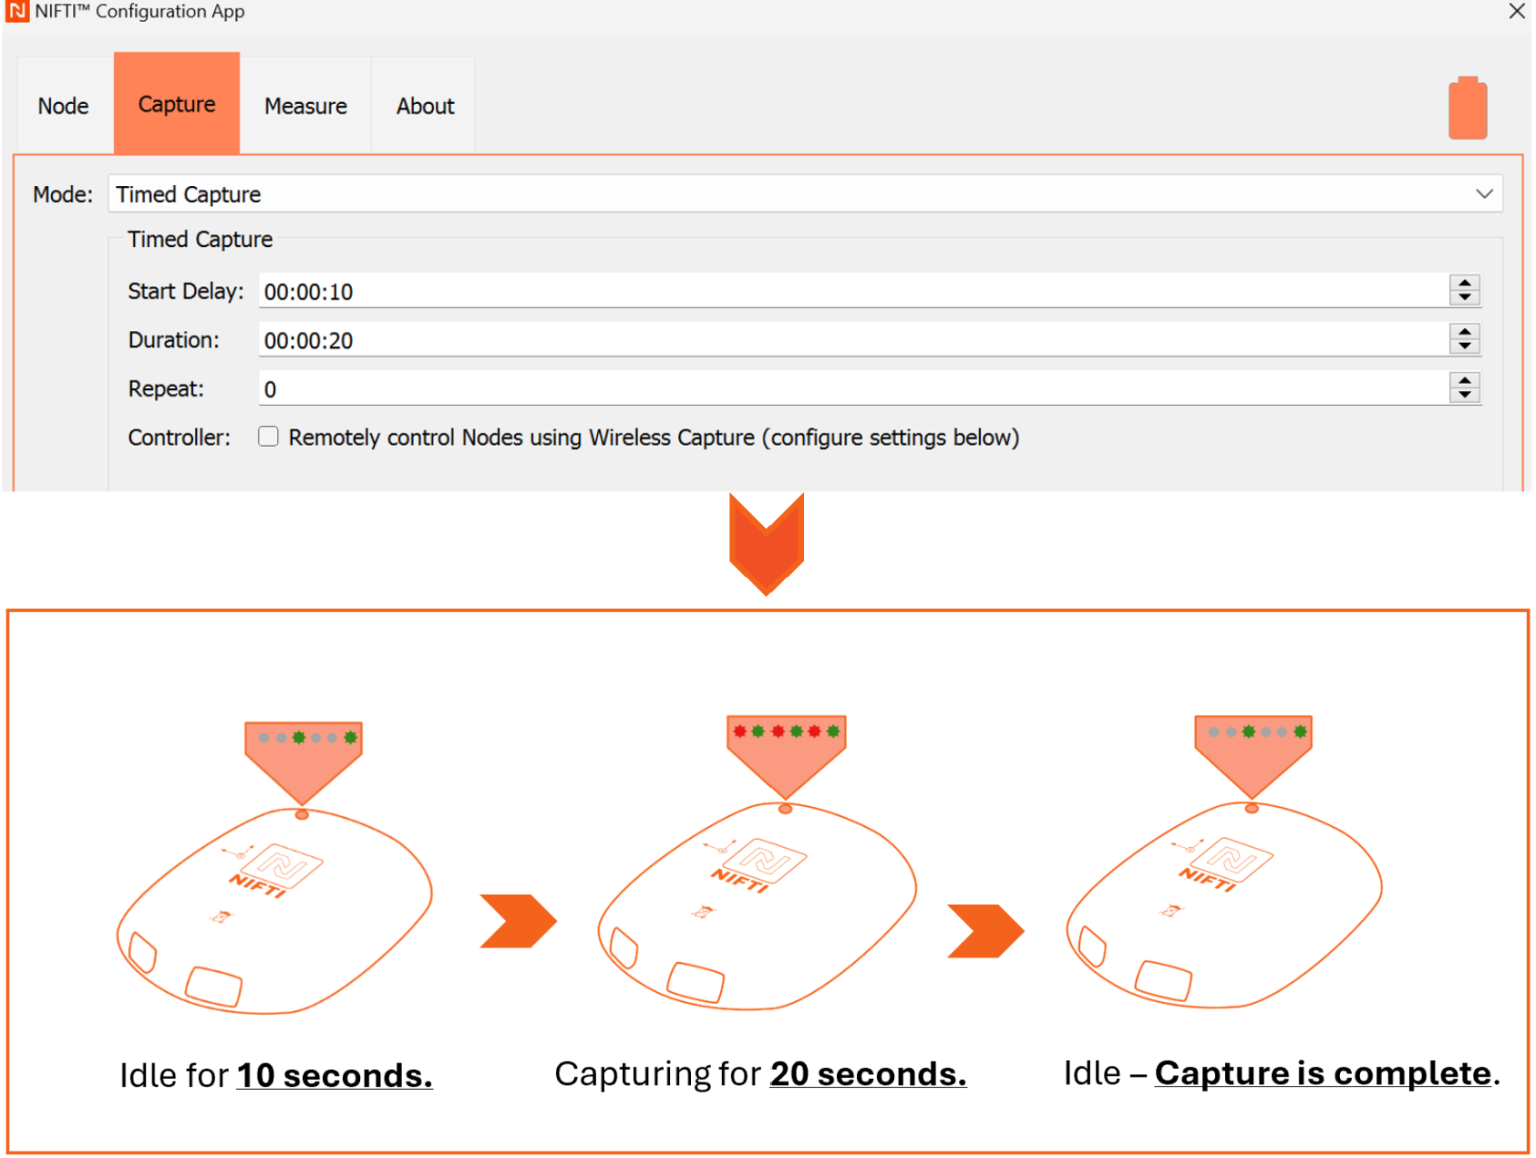The image size is (1536, 1158).
Task: Open the Node tab
Action: [x=64, y=105]
